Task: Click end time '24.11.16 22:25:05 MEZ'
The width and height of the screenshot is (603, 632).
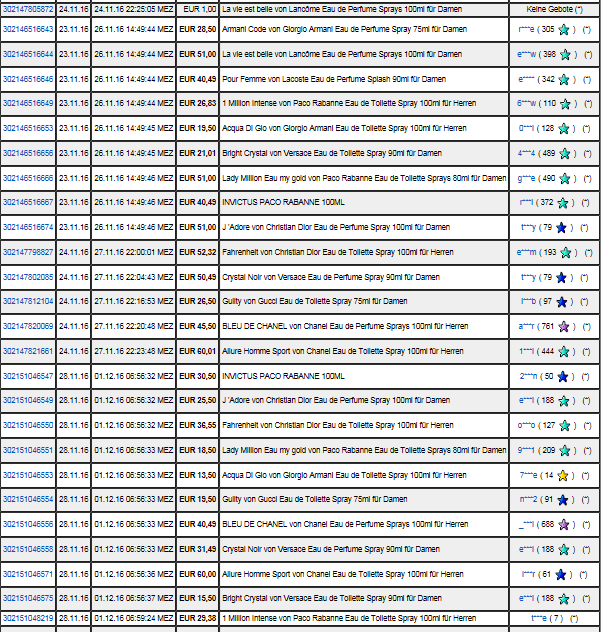Action: click(x=134, y=9)
